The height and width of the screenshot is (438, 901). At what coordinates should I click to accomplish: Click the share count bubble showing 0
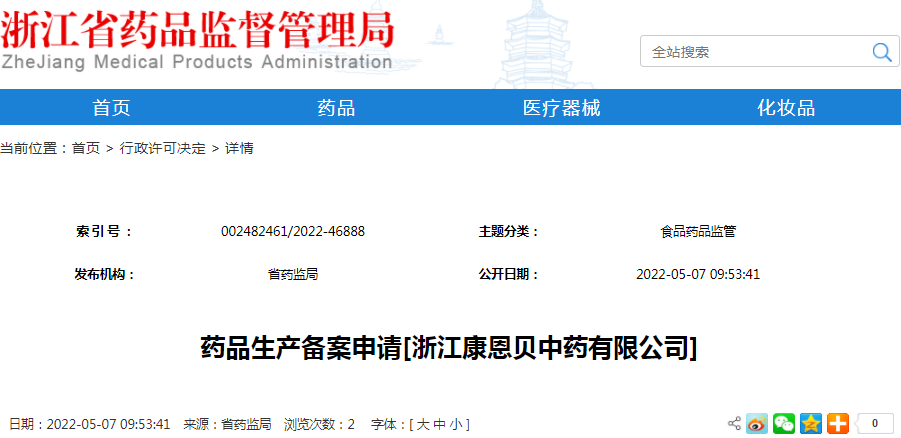(x=874, y=424)
